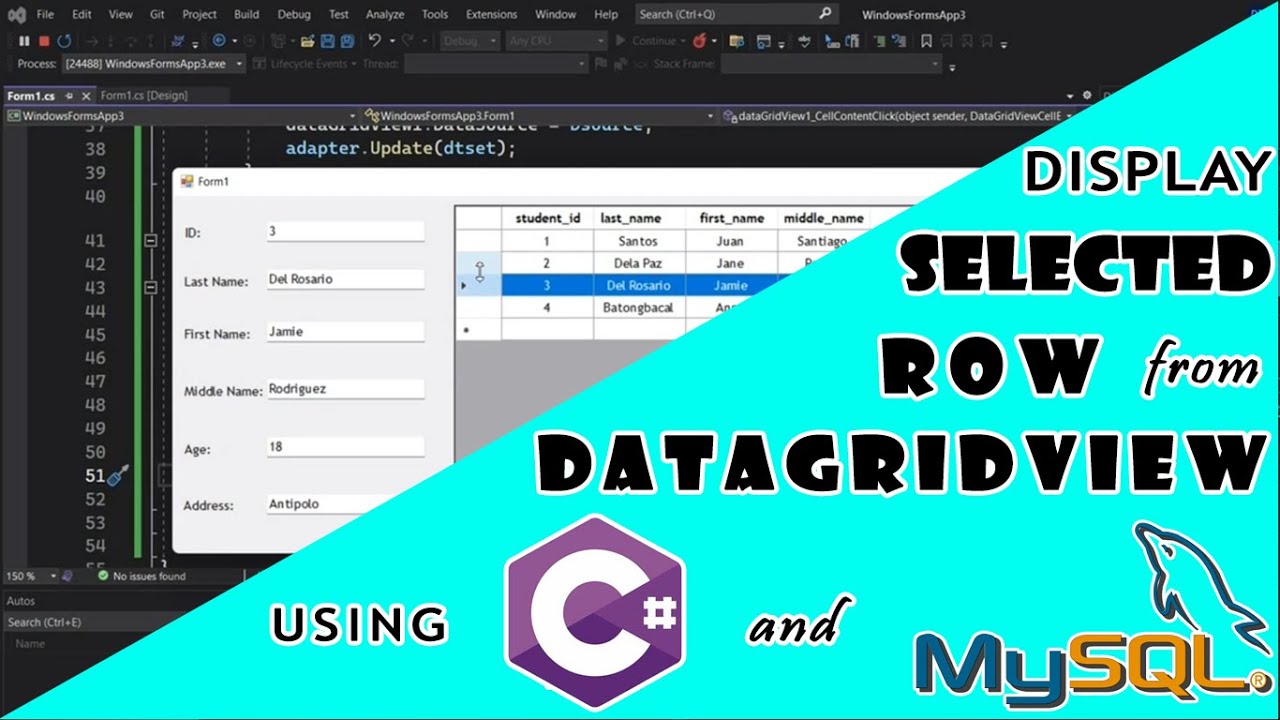Select the Batongbacal cell in the grid
Screen dimensions: 1280x720
639,307
